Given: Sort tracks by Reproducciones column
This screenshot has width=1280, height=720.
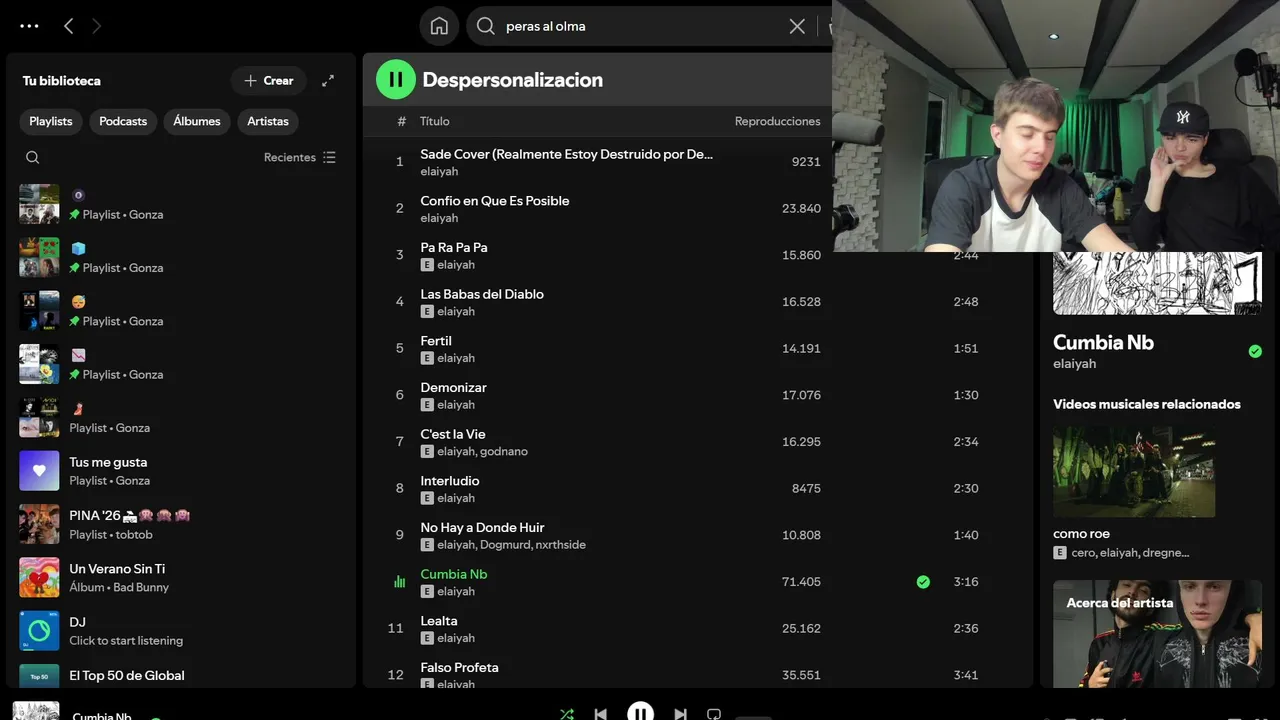Looking at the screenshot, I should click(x=778, y=121).
